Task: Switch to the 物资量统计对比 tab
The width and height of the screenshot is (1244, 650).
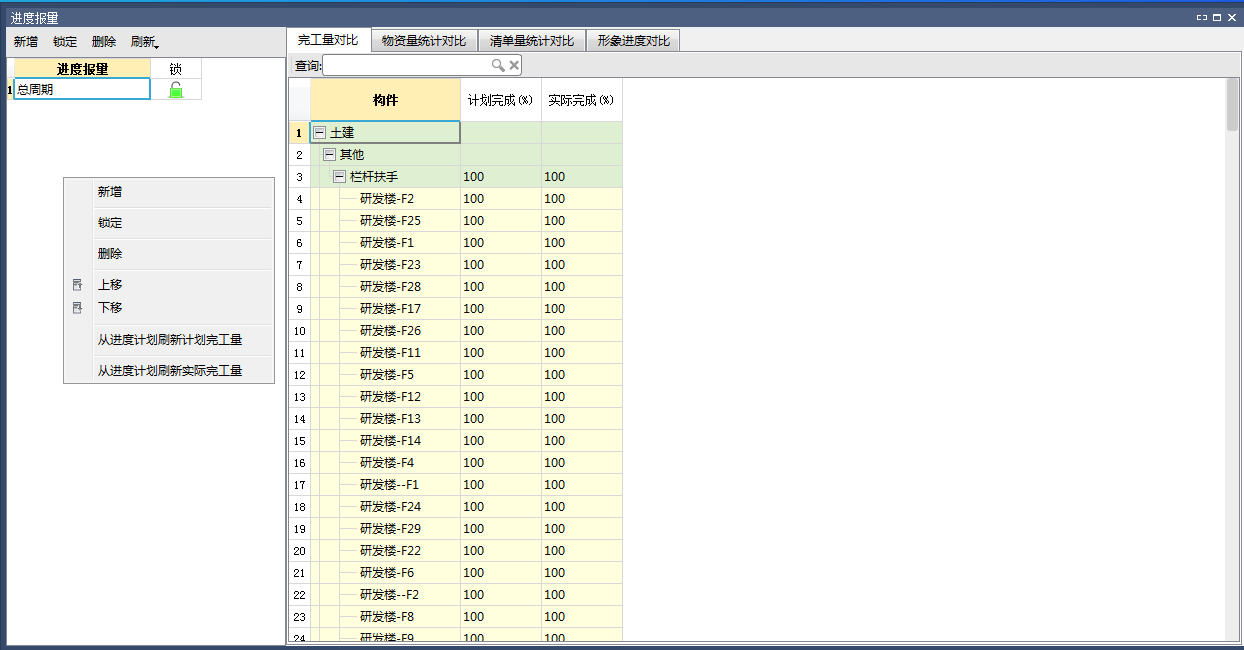Action: pos(424,41)
